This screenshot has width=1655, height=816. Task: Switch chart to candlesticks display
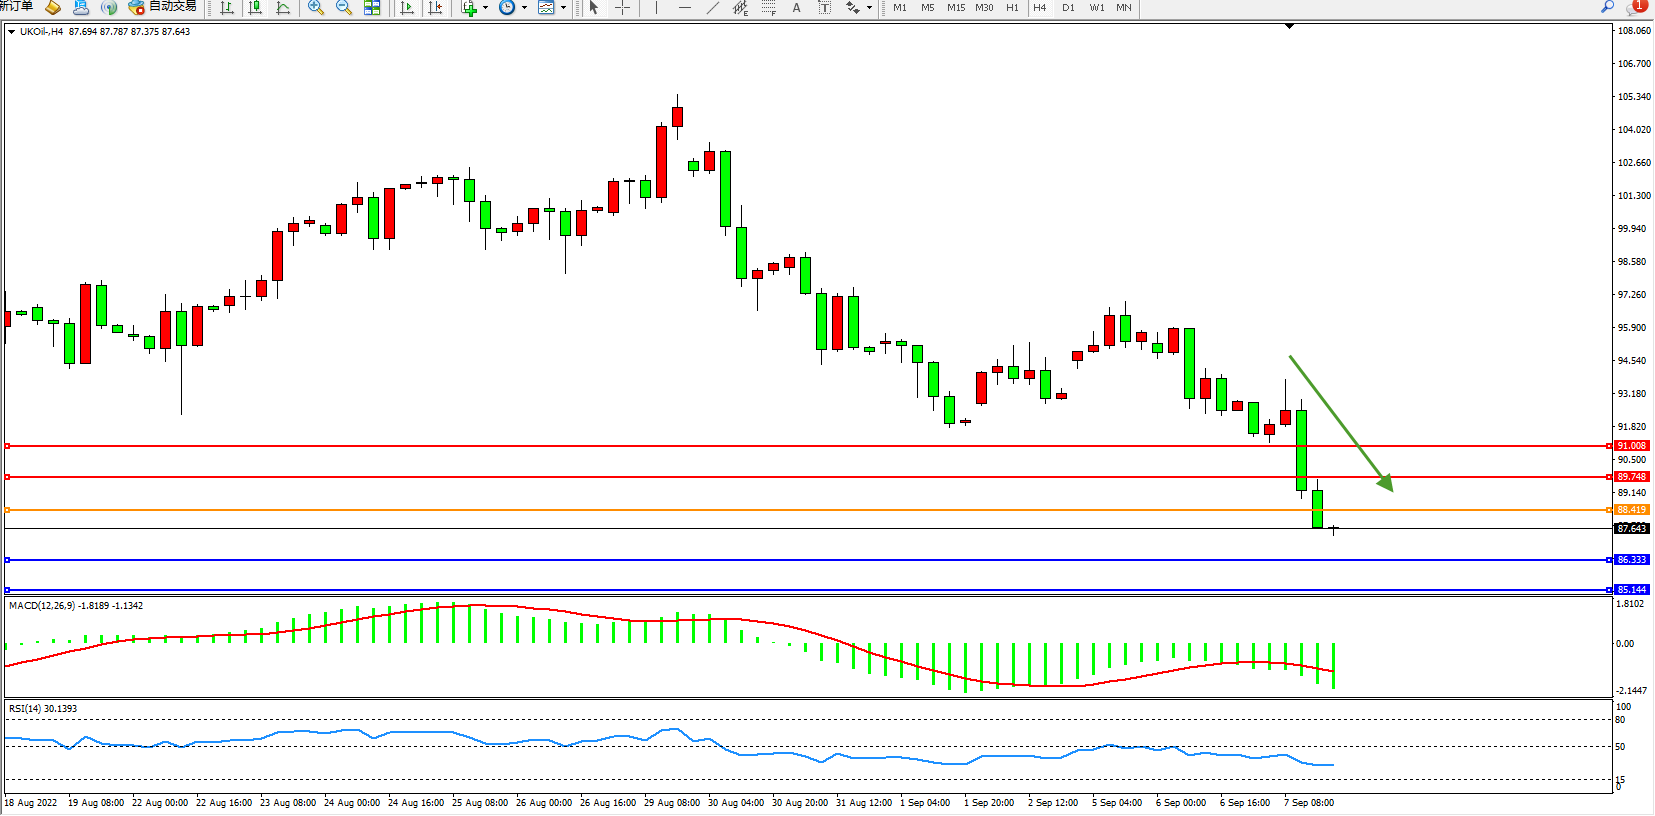[255, 8]
